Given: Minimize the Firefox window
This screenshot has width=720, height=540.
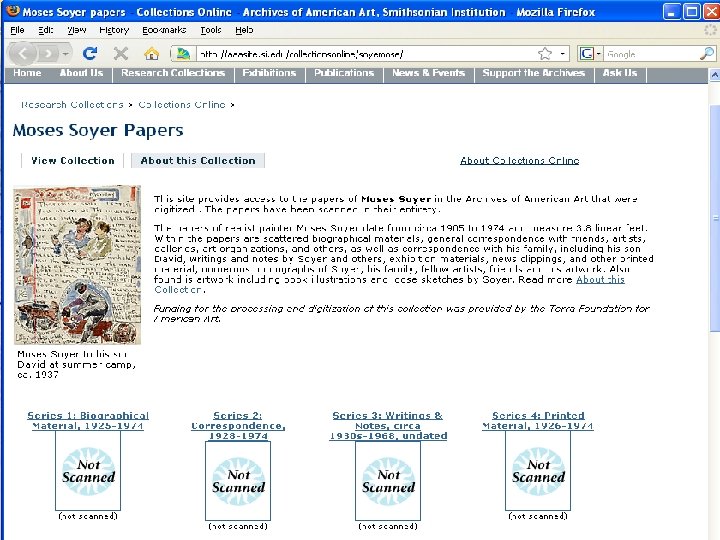Looking at the screenshot, I should tap(672, 11).
